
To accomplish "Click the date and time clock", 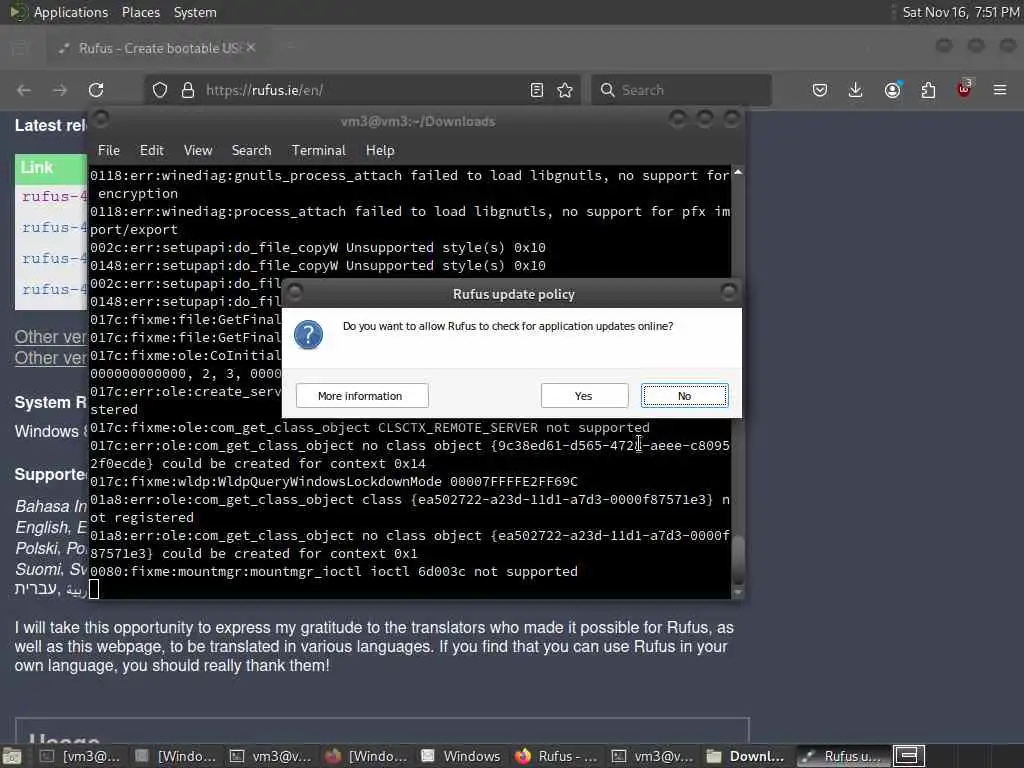I will [960, 12].
